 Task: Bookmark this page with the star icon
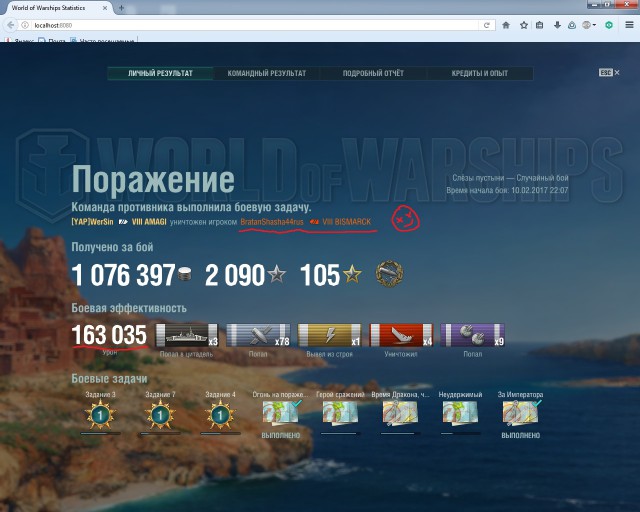click(524, 25)
